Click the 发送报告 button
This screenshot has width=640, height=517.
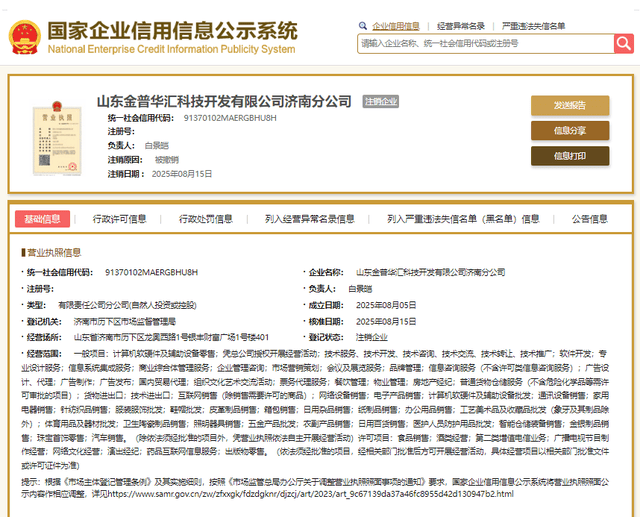pyautogui.click(x=570, y=105)
